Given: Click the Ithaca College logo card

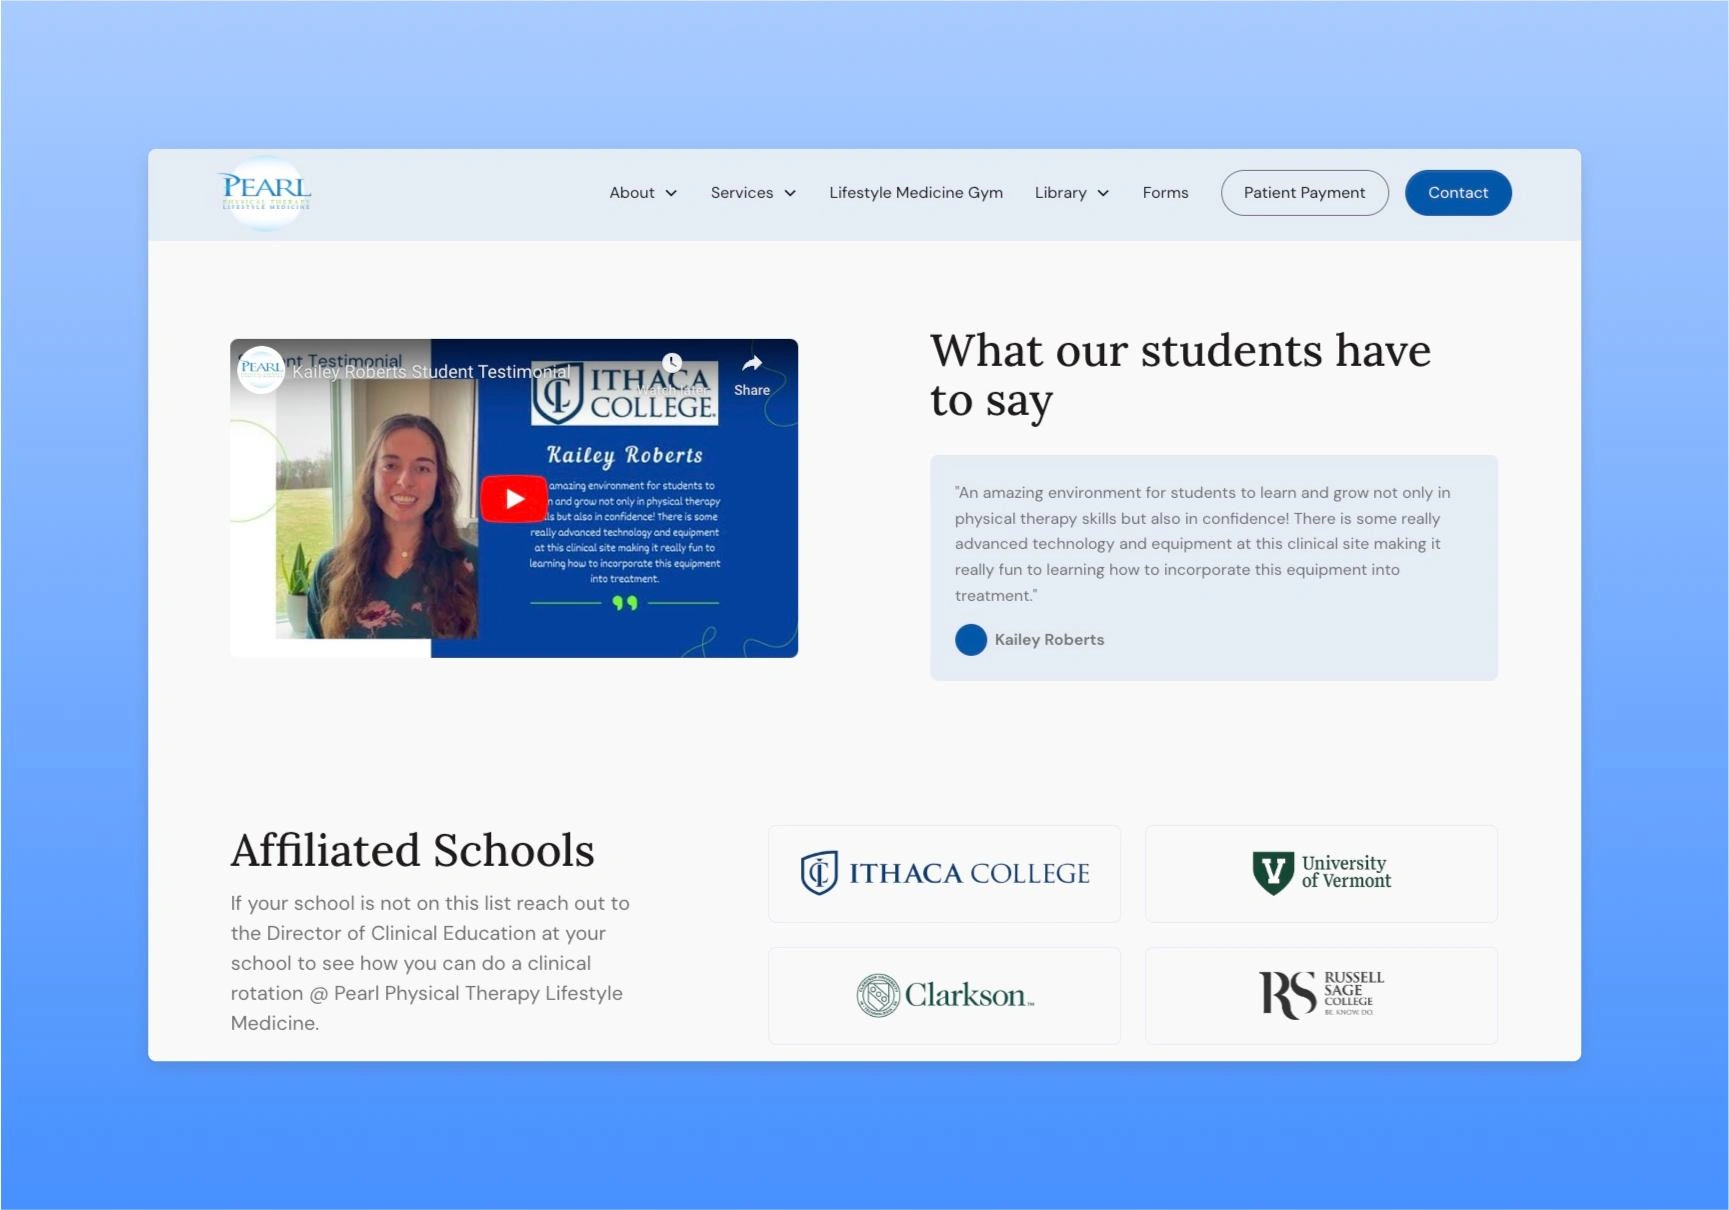Looking at the screenshot, I should [944, 874].
